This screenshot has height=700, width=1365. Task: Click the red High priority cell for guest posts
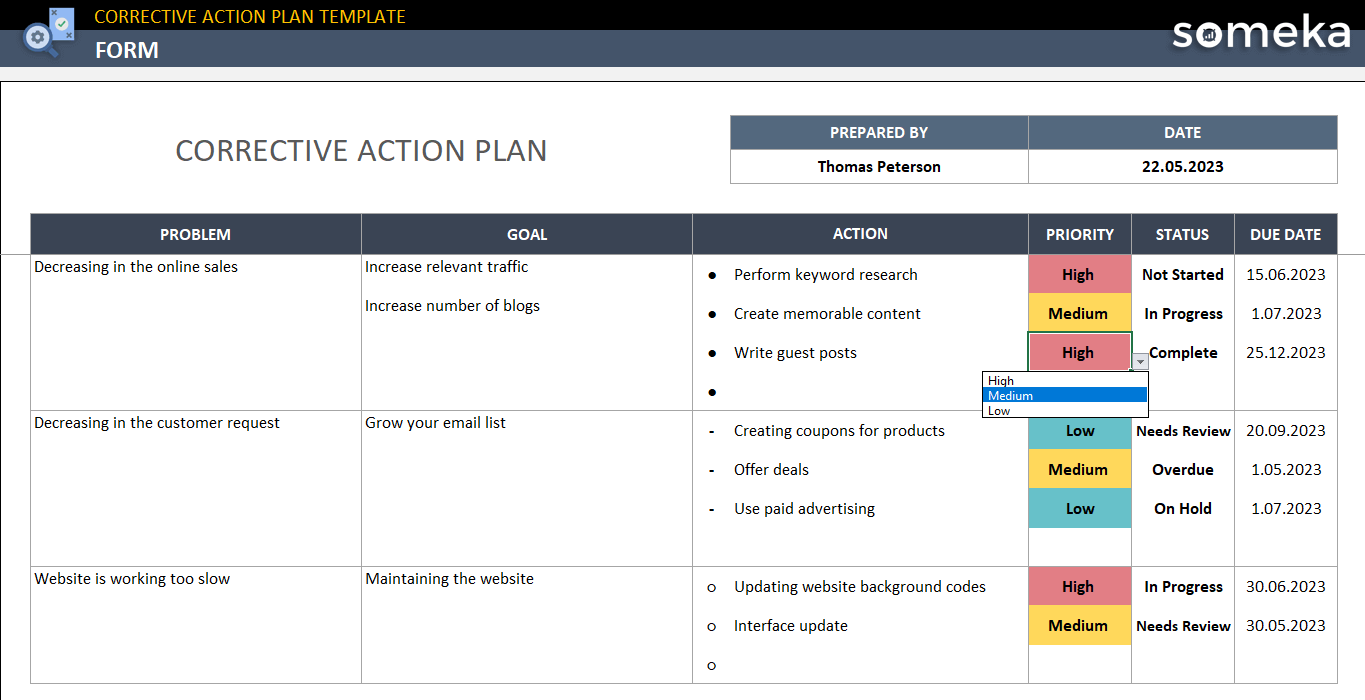tap(1079, 352)
